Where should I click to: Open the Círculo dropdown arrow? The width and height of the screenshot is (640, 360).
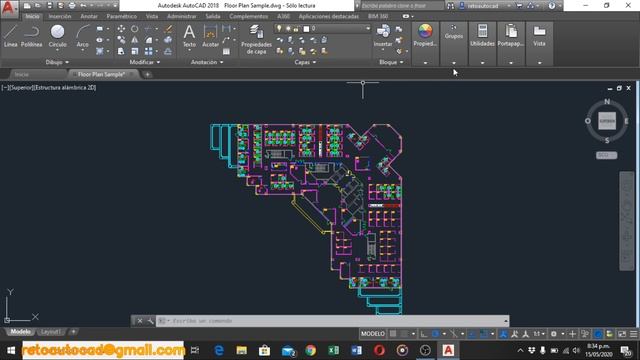tap(58, 50)
